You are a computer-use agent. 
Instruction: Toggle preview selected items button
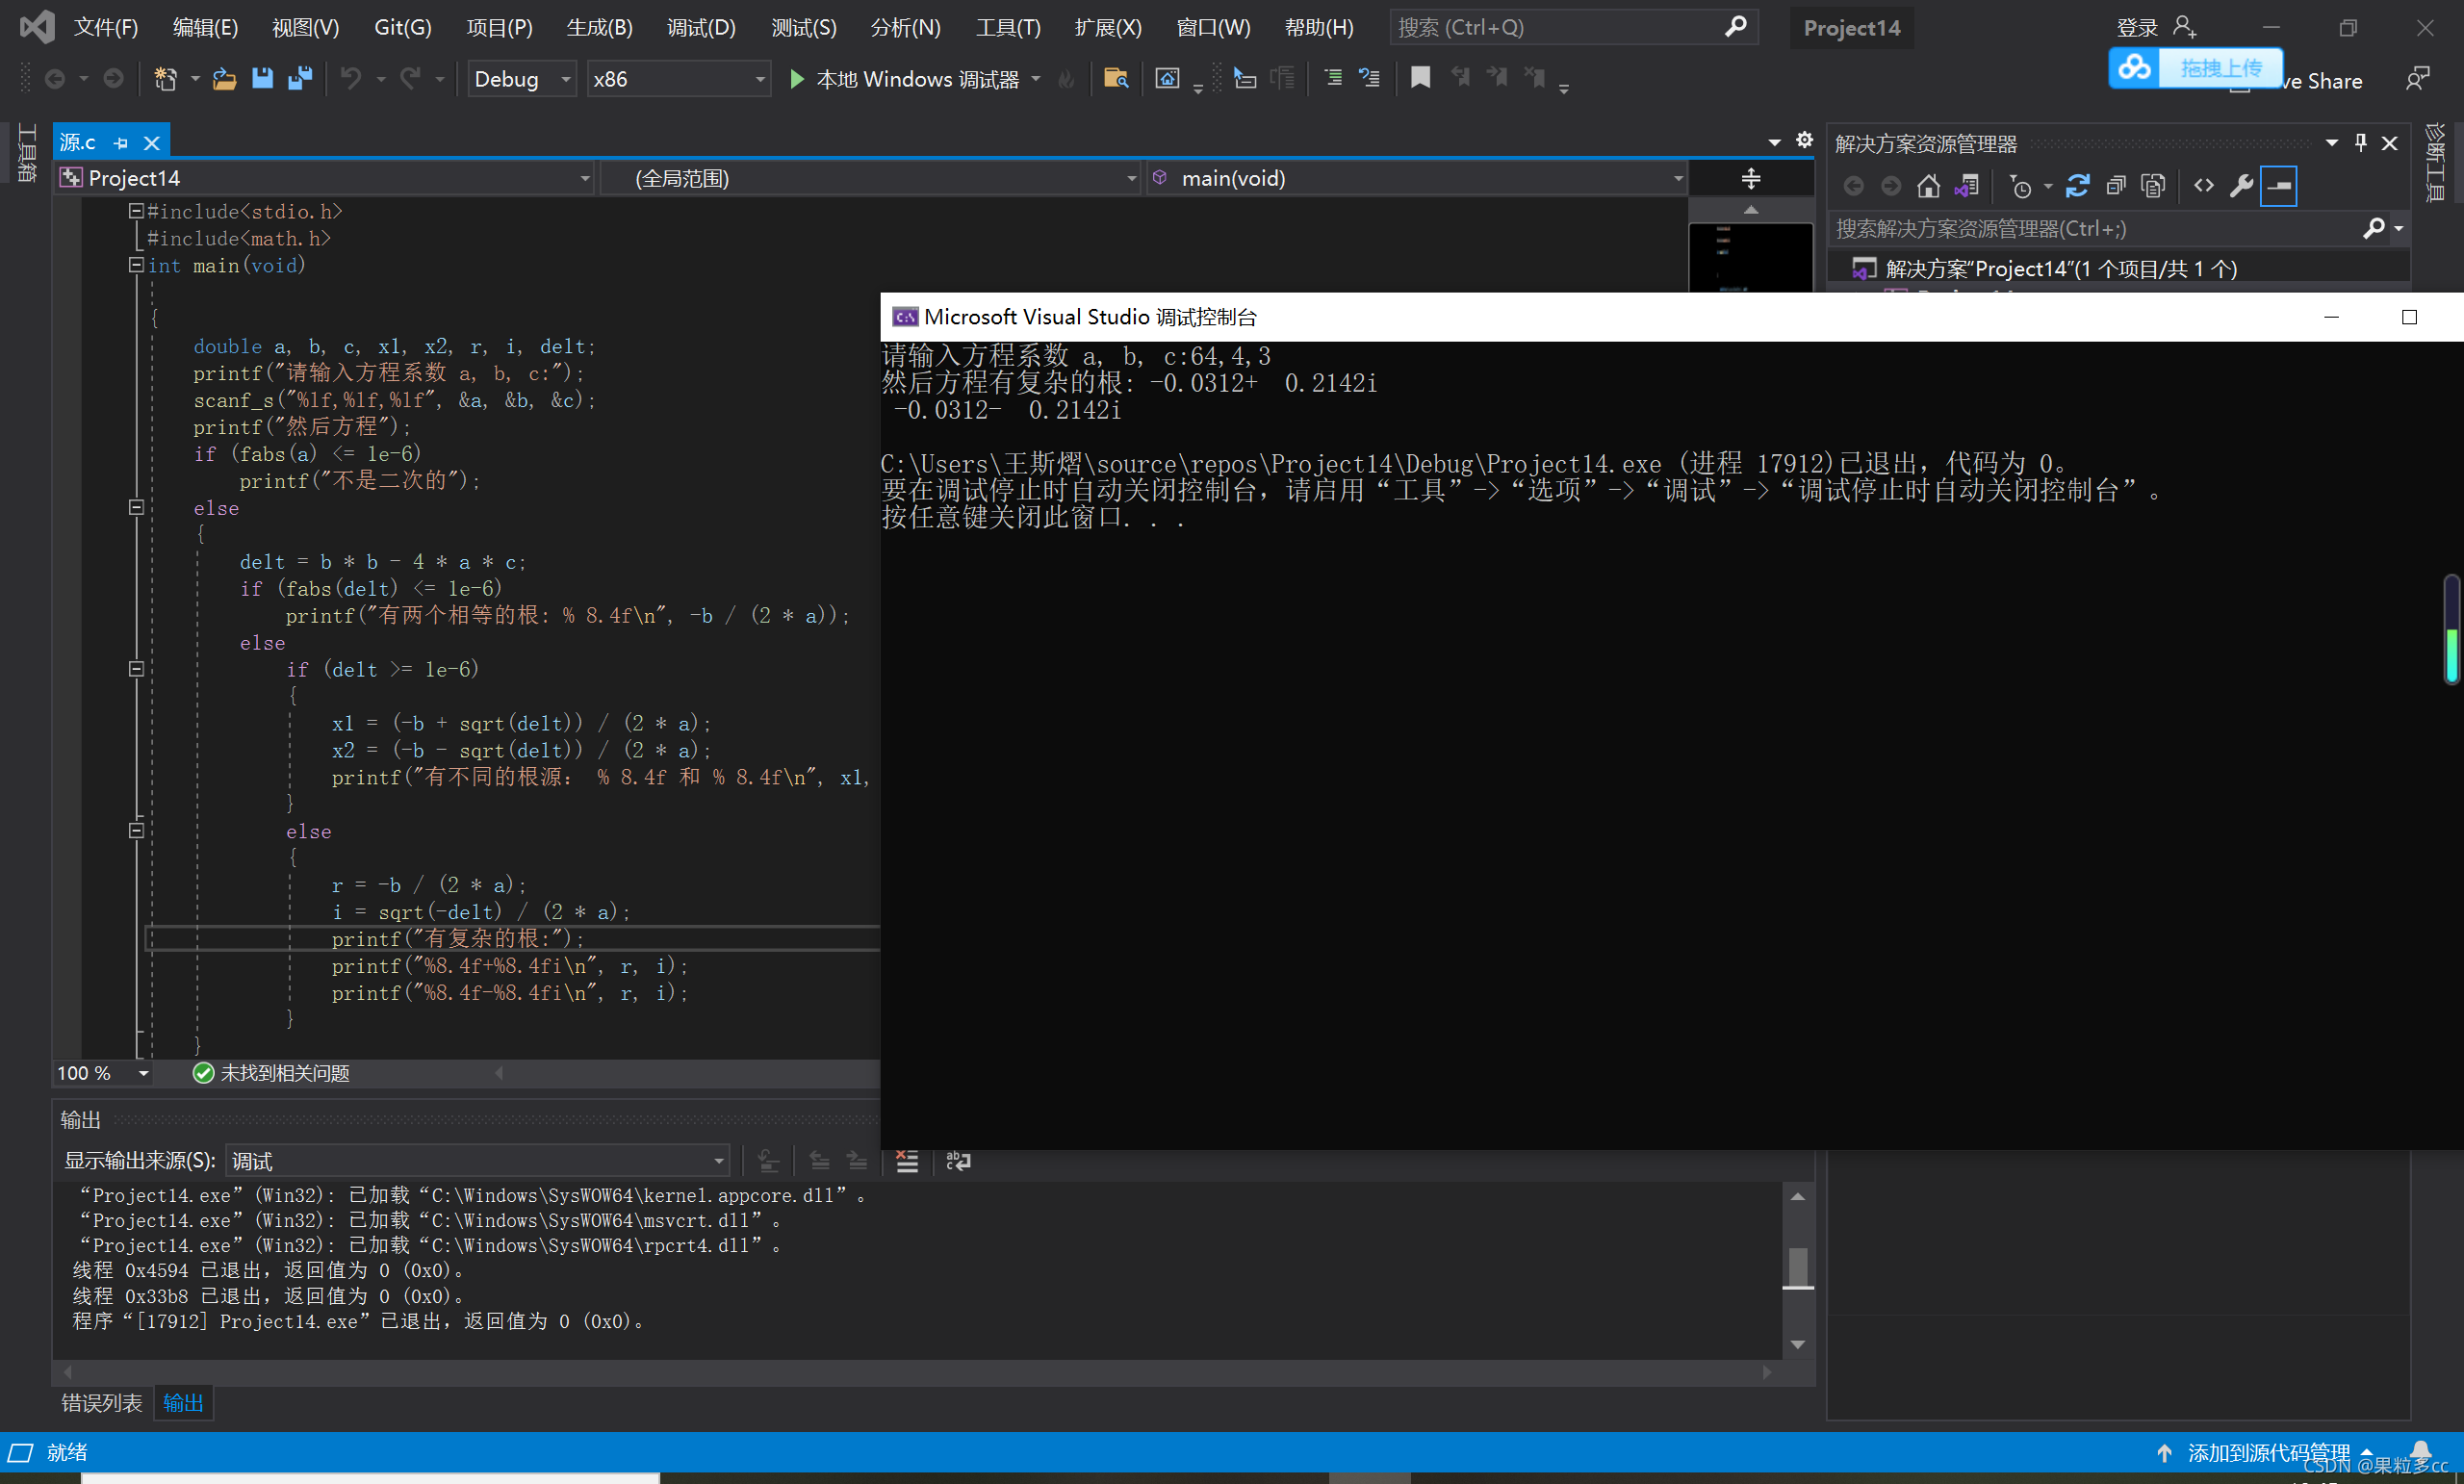point(2279,186)
